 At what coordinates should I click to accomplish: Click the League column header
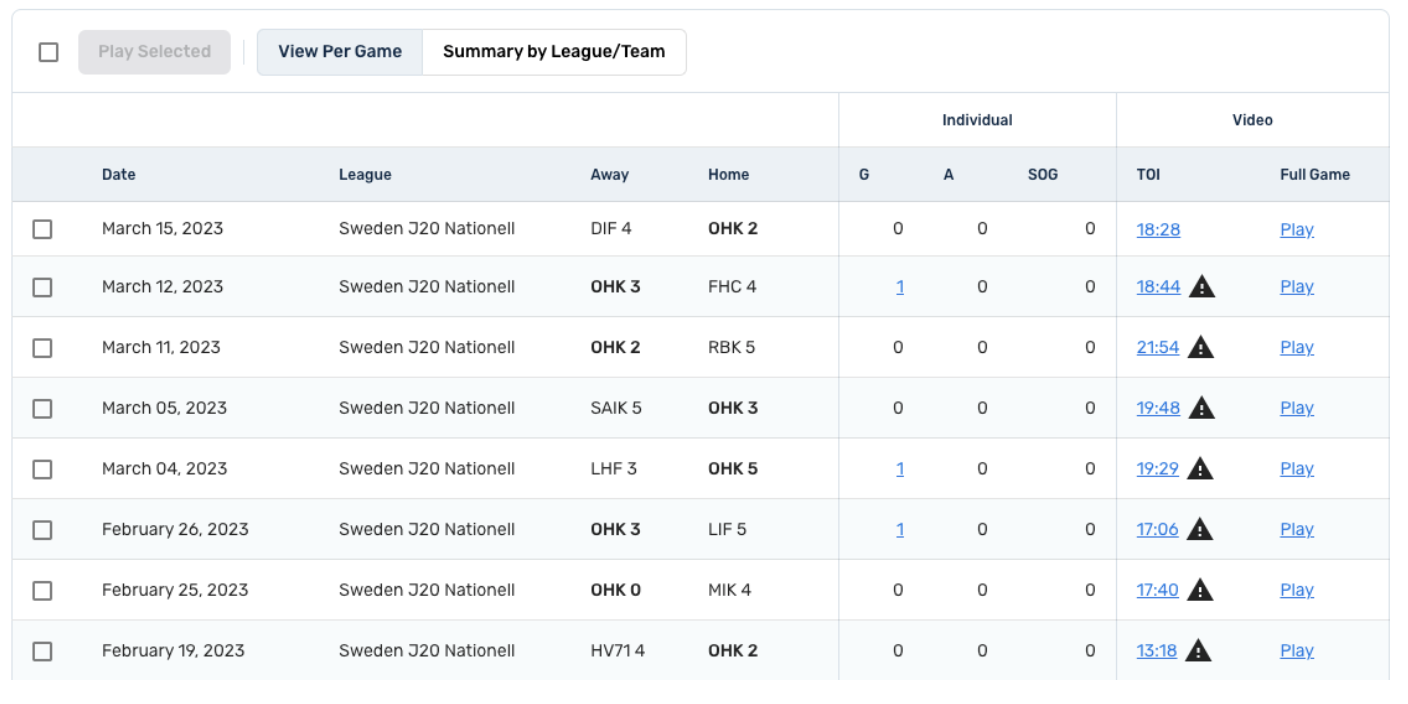365,174
